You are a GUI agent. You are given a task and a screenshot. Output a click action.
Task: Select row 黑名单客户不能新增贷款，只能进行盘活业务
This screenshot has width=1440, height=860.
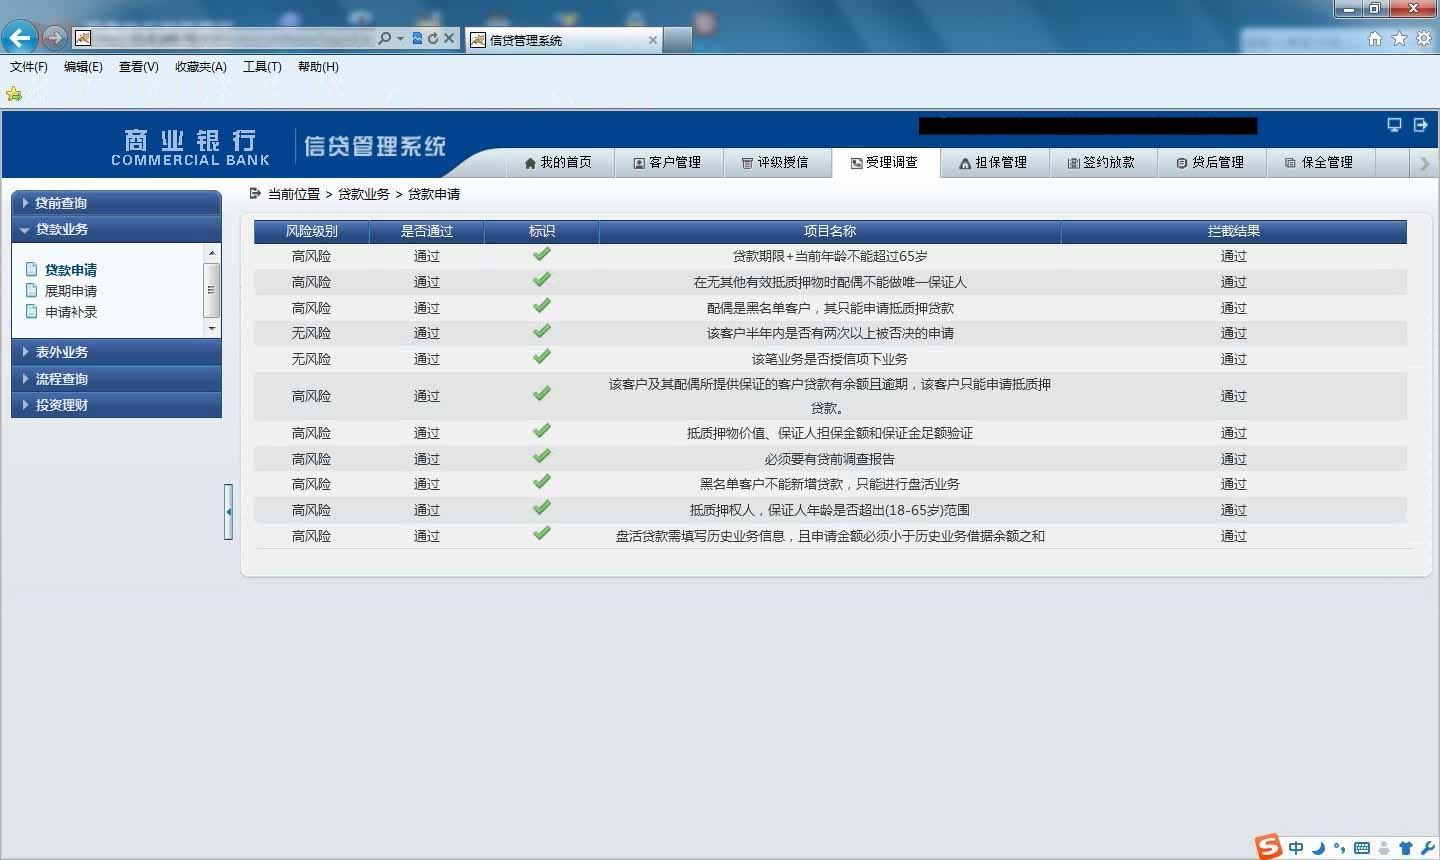coord(830,484)
